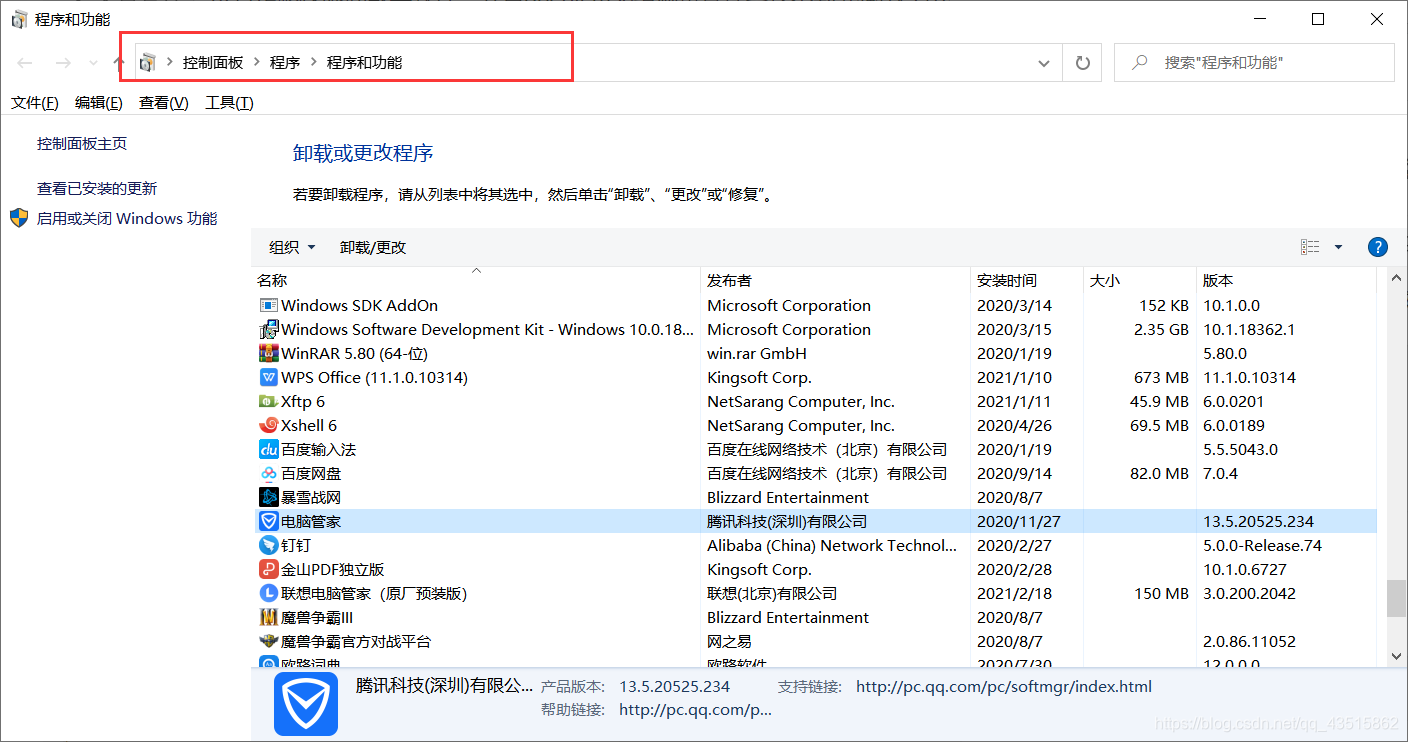Click the 电脑管家 shield icon in list

(268, 521)
